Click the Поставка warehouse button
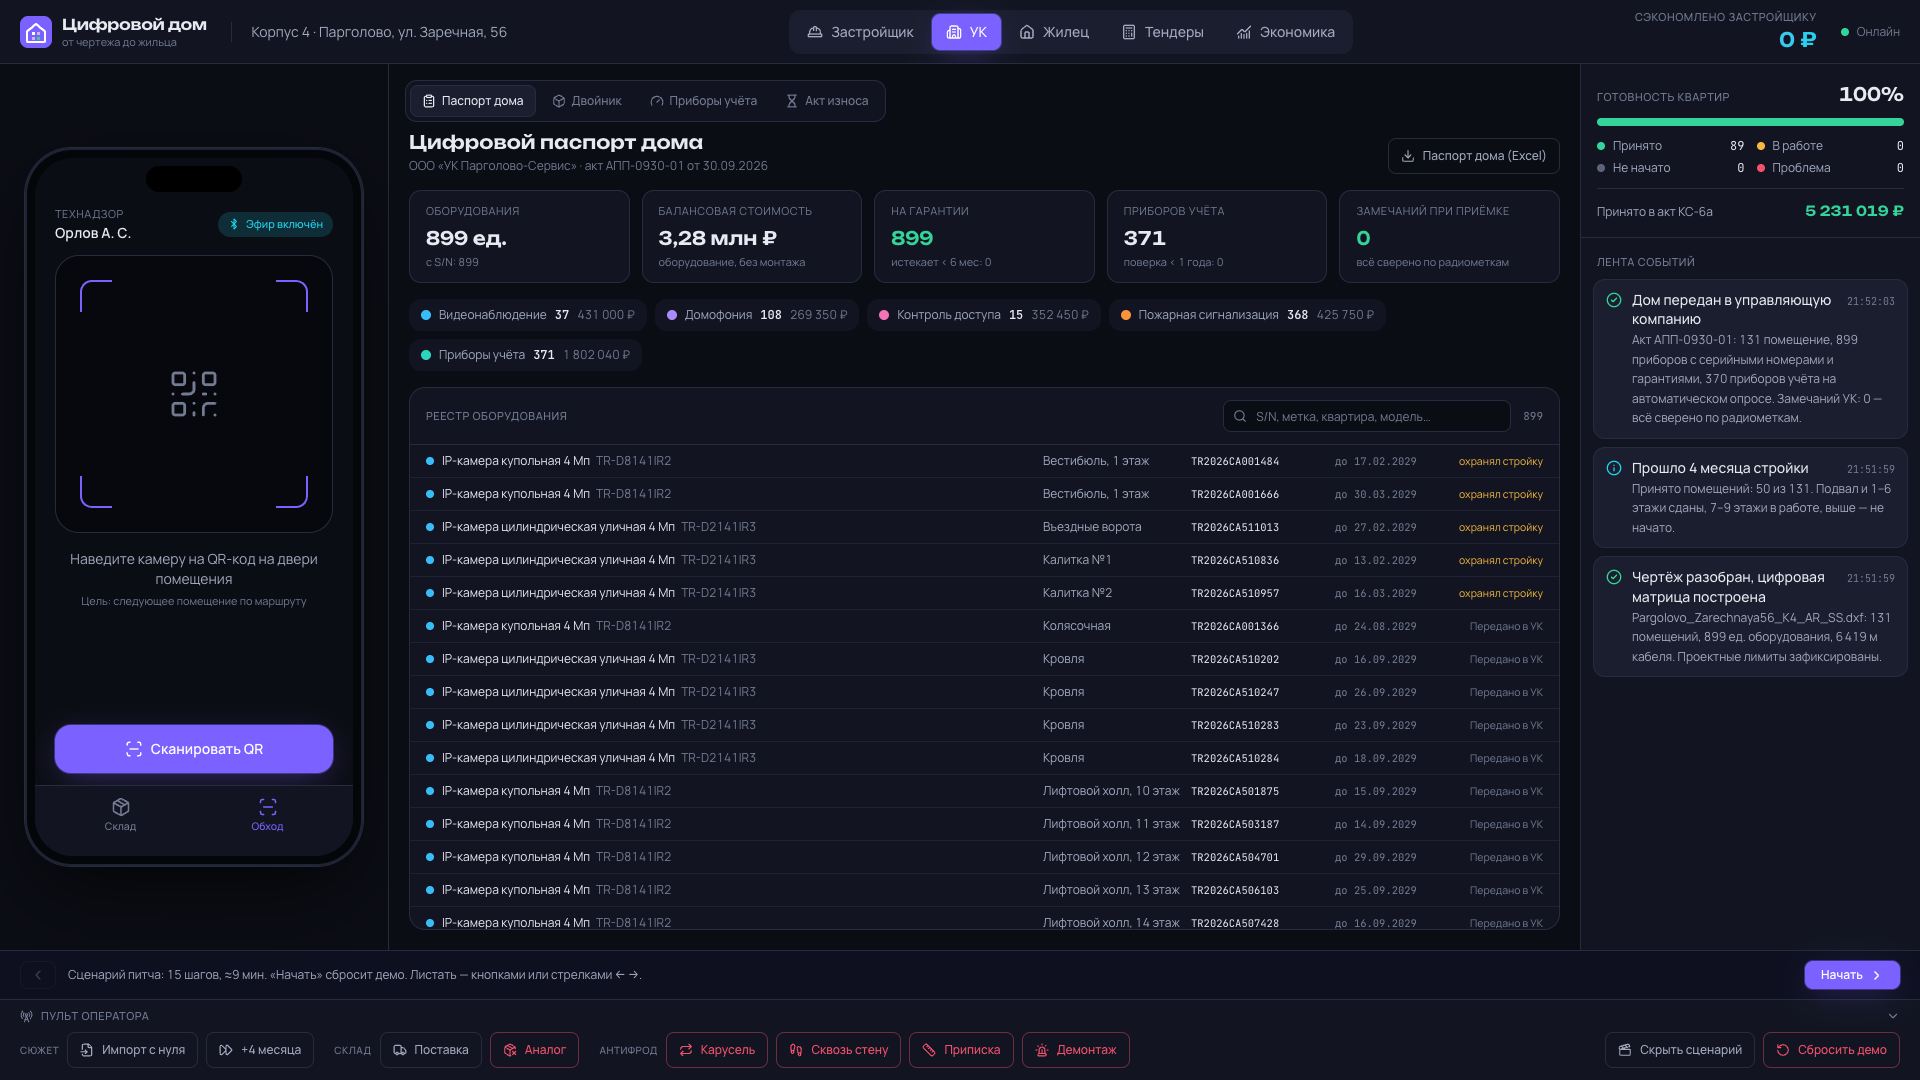This screenshot has width=1920, height=1080. pyautogui.click(x=431, y=1050)
